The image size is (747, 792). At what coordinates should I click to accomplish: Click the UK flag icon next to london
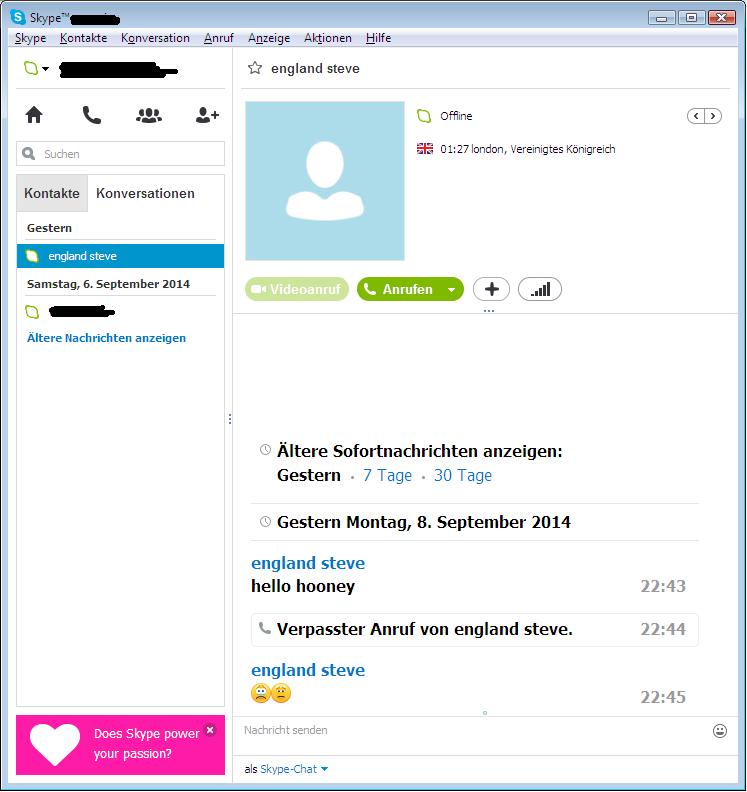coord(425,149)
